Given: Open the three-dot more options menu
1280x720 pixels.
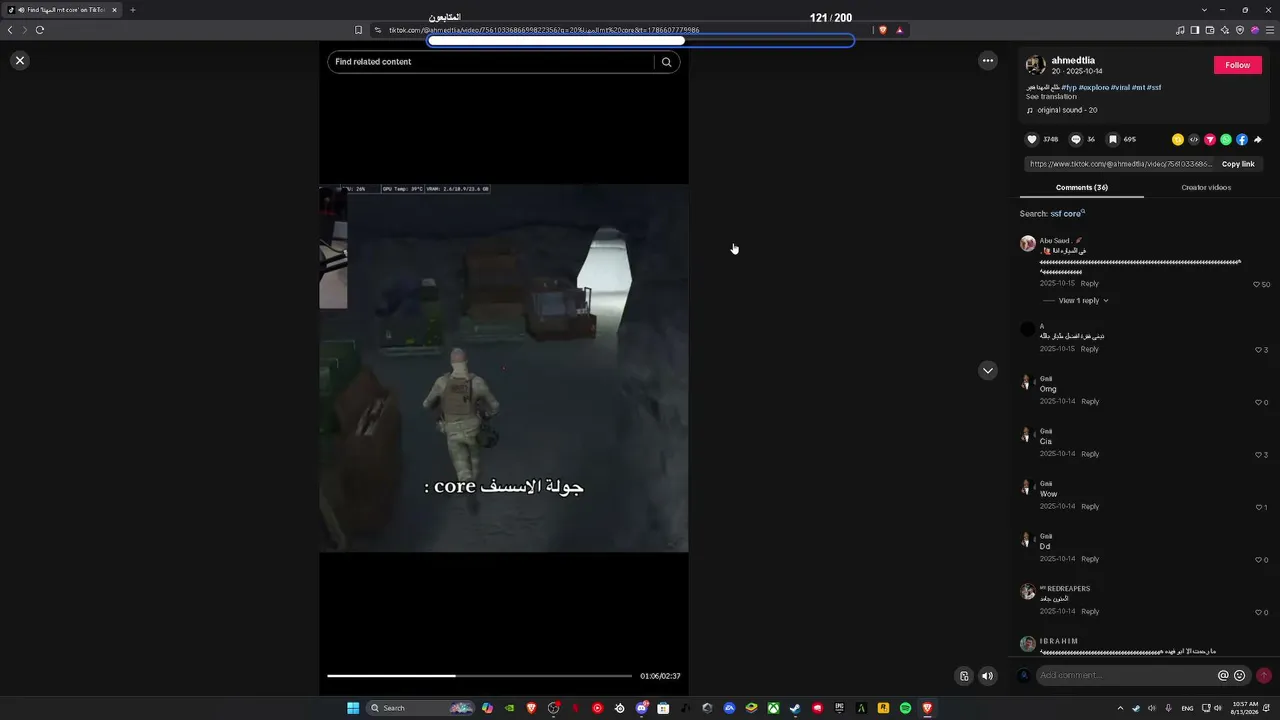Looking at the screenshot, I should (x=988, y=61).
